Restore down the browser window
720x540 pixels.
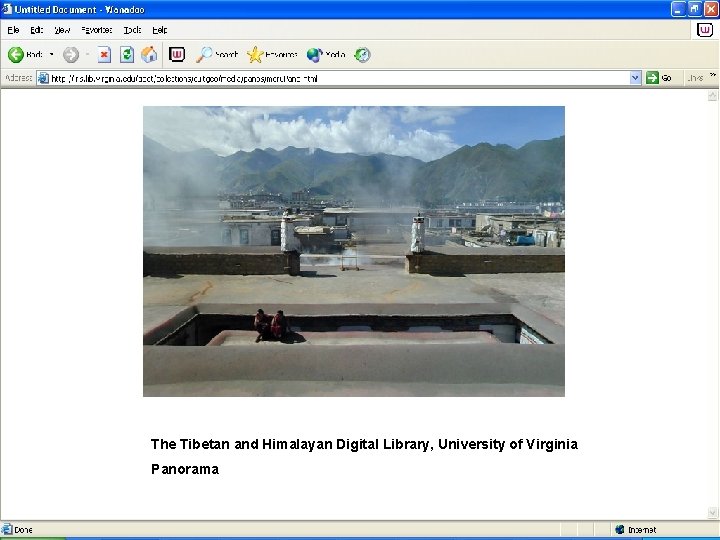click(694, 9)
